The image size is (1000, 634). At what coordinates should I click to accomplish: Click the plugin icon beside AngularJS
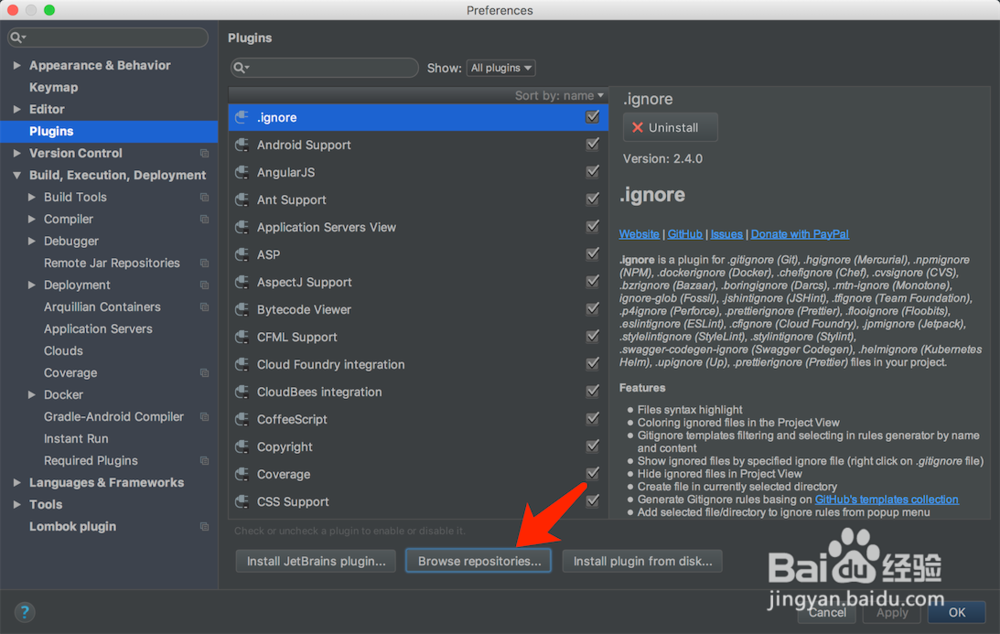tap(242, 172)
